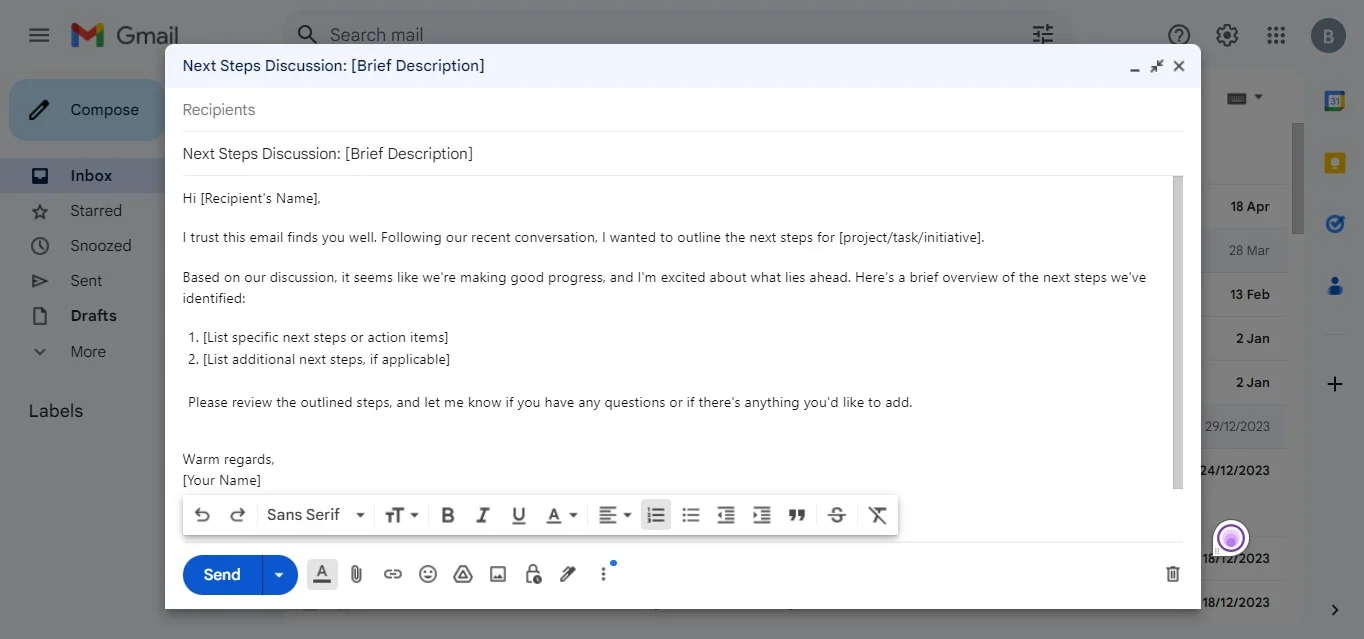Viewport: 1364px width, 639px height.
Task: Insert a photo into the email
Action: point(497,574)
